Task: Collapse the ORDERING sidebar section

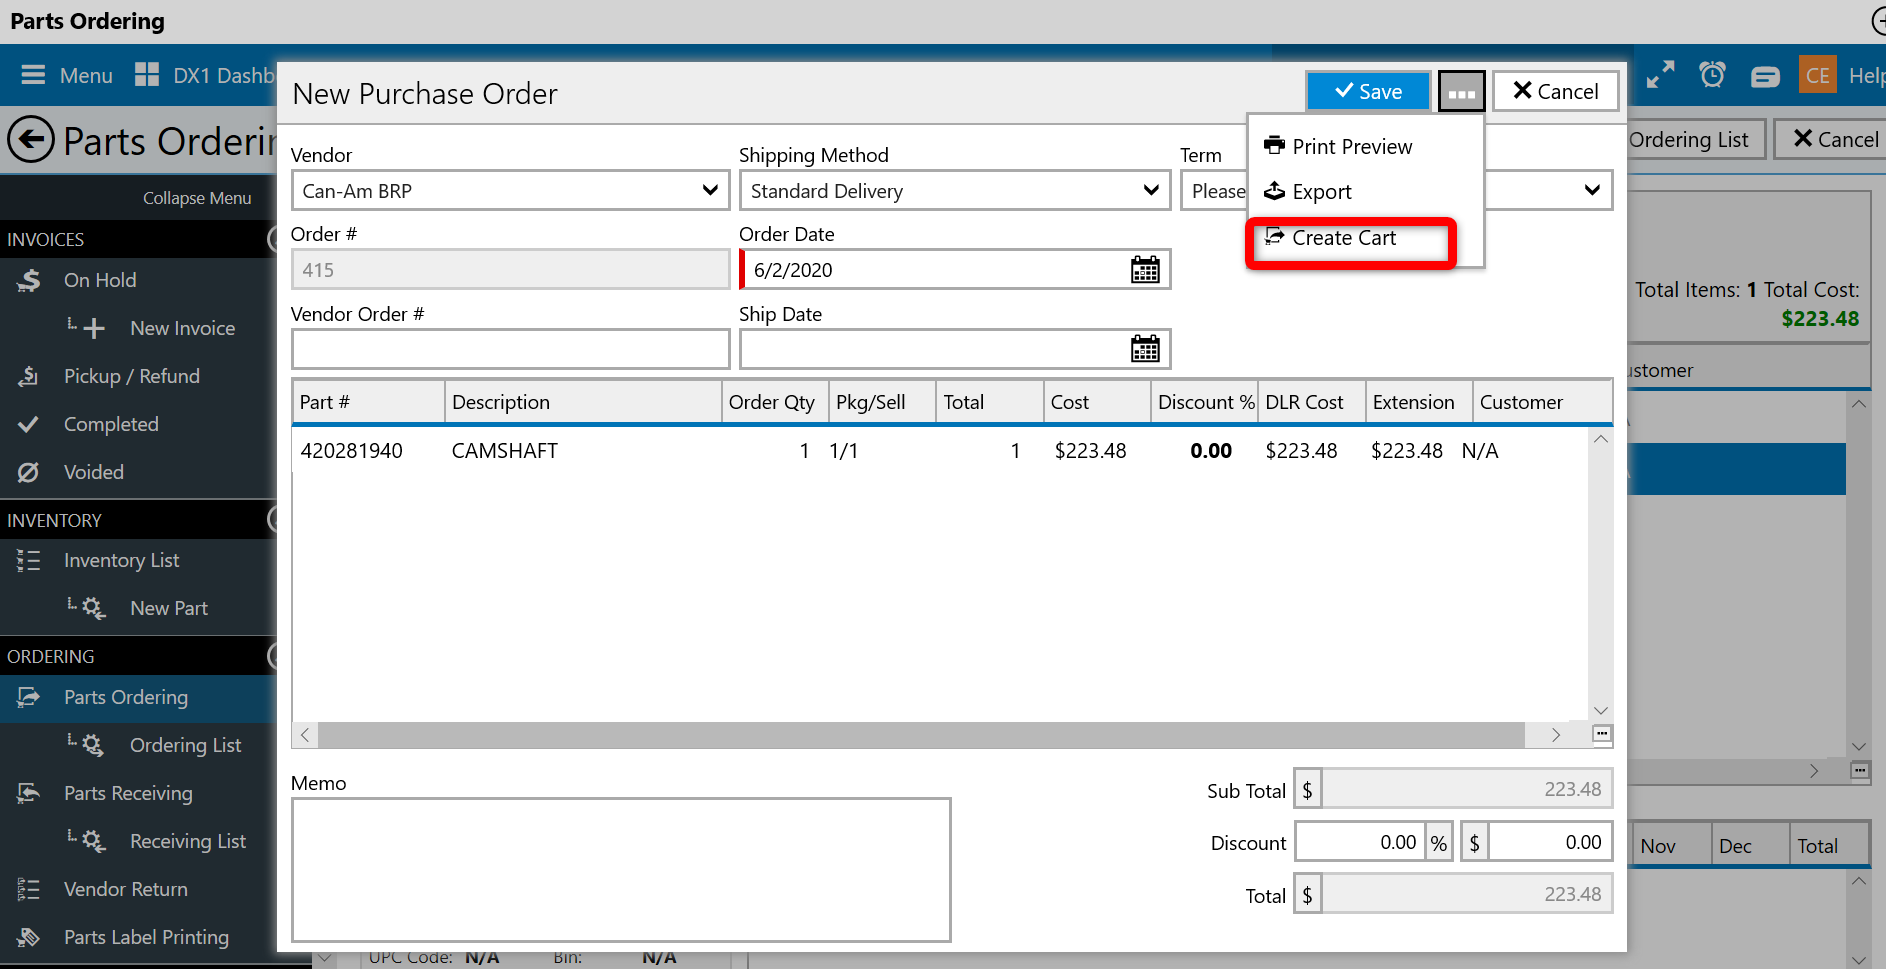Action: 271,656
